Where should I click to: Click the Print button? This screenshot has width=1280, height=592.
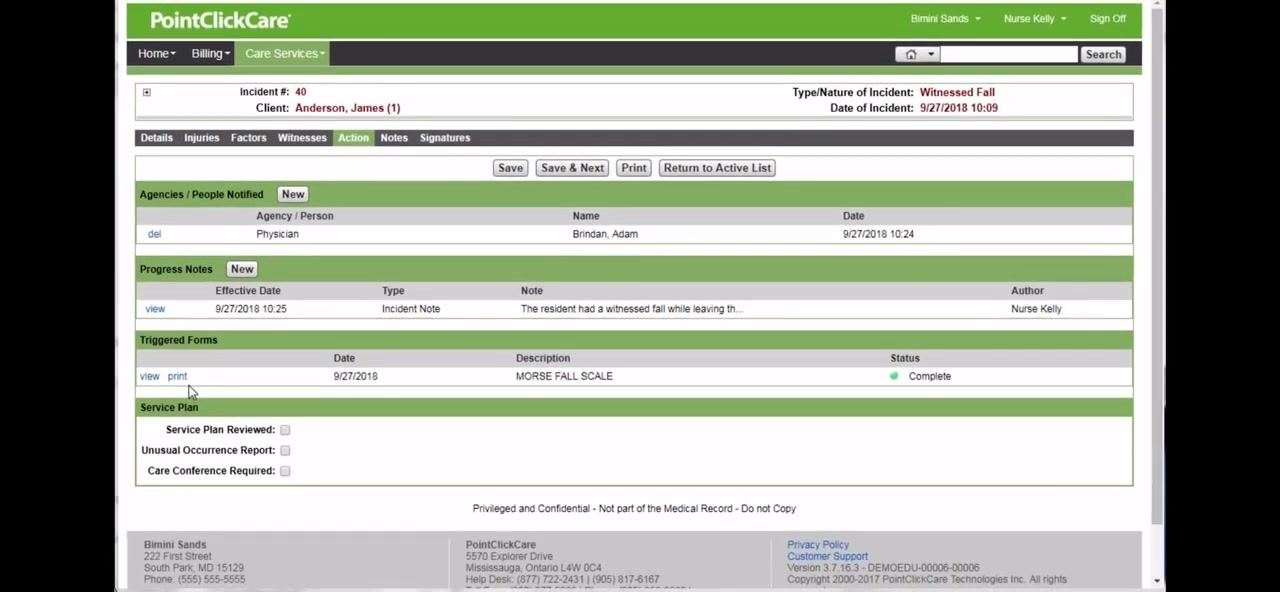[634, 168]
